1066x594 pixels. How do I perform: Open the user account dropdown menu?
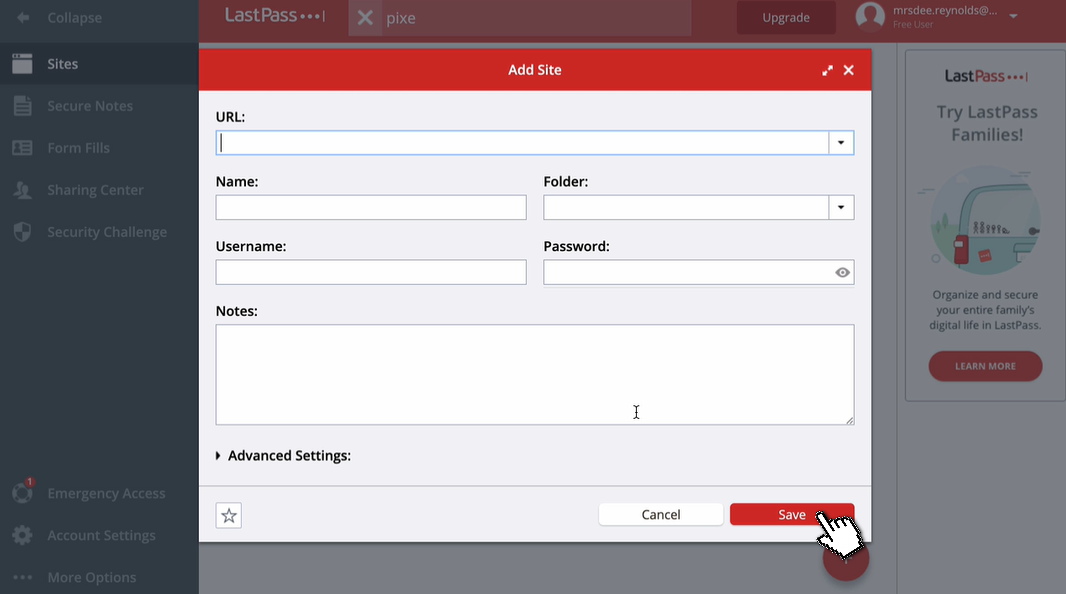coord(1013,16)
